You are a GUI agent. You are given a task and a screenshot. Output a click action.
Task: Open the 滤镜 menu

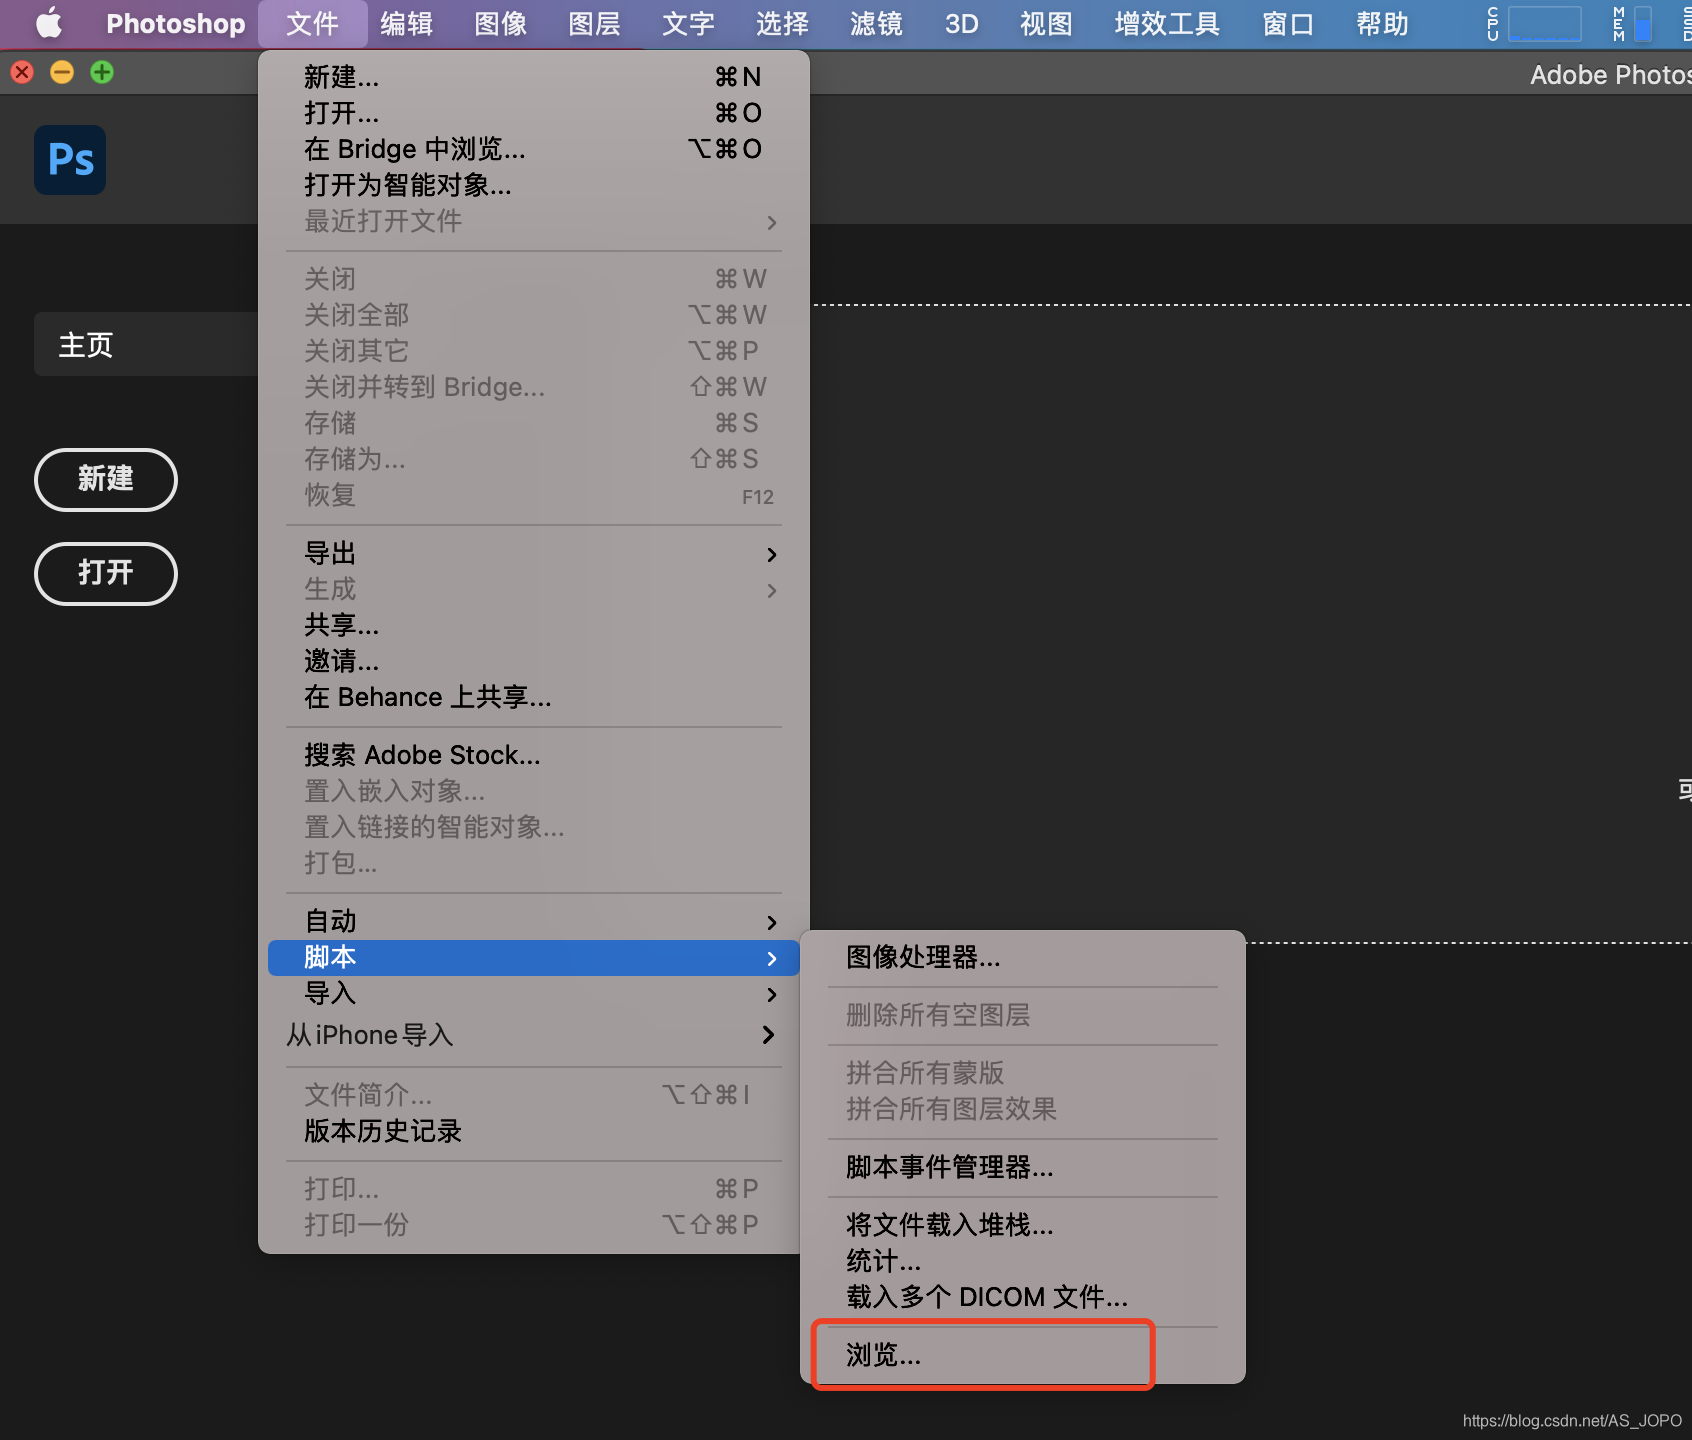pyautogui.click(x=875, y=23)
